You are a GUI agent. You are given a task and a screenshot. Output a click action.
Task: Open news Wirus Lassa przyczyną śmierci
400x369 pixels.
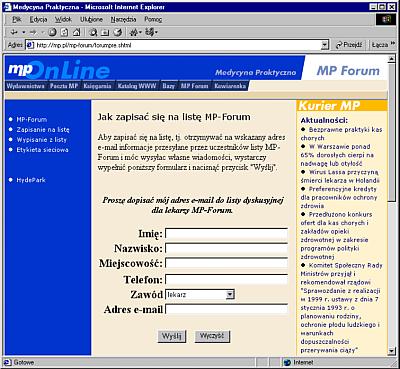click(340, 176)
